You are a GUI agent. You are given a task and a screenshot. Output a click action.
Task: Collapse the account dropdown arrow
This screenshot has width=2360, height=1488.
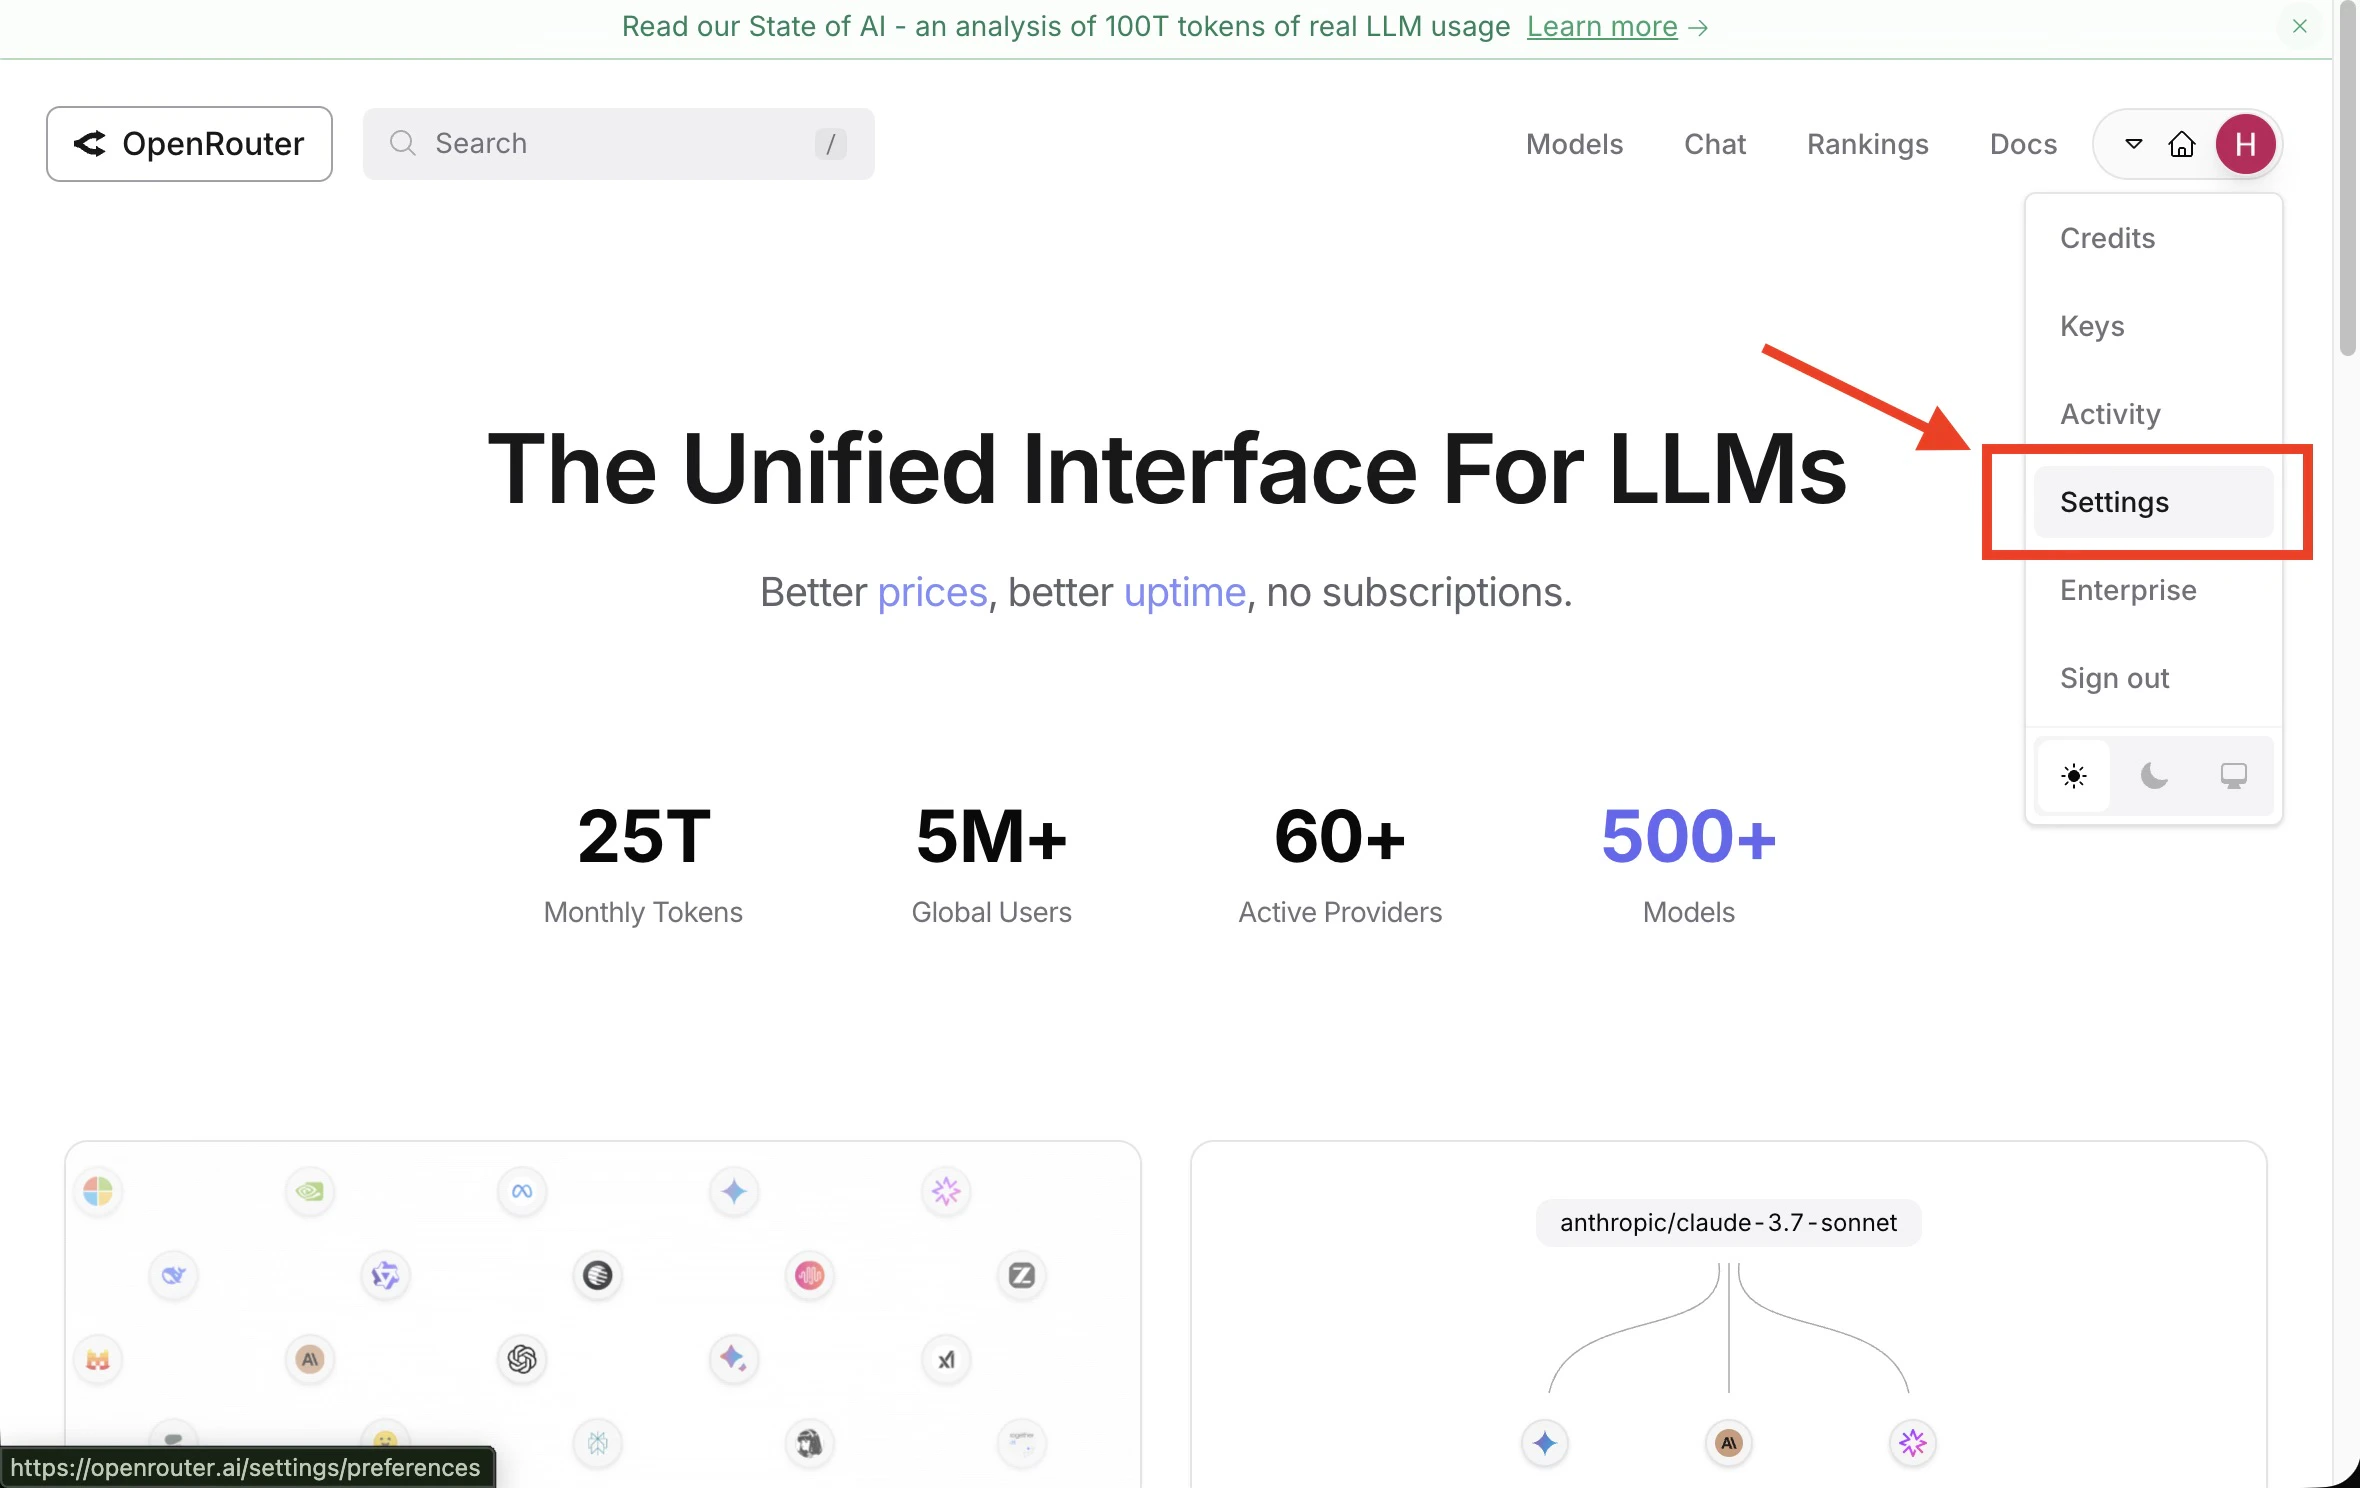pos(2133,144)
